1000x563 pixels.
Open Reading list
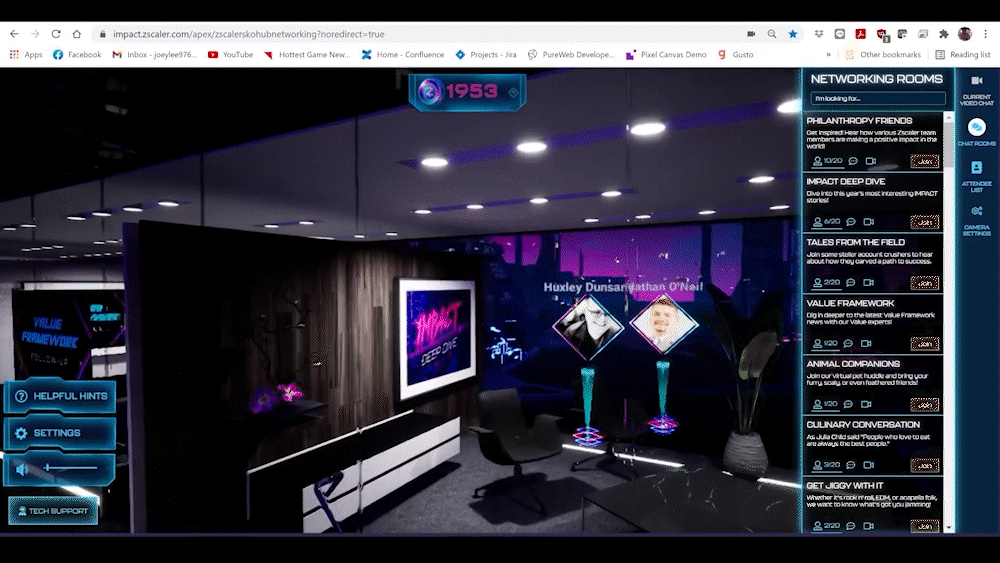click(x=963, y=55)
